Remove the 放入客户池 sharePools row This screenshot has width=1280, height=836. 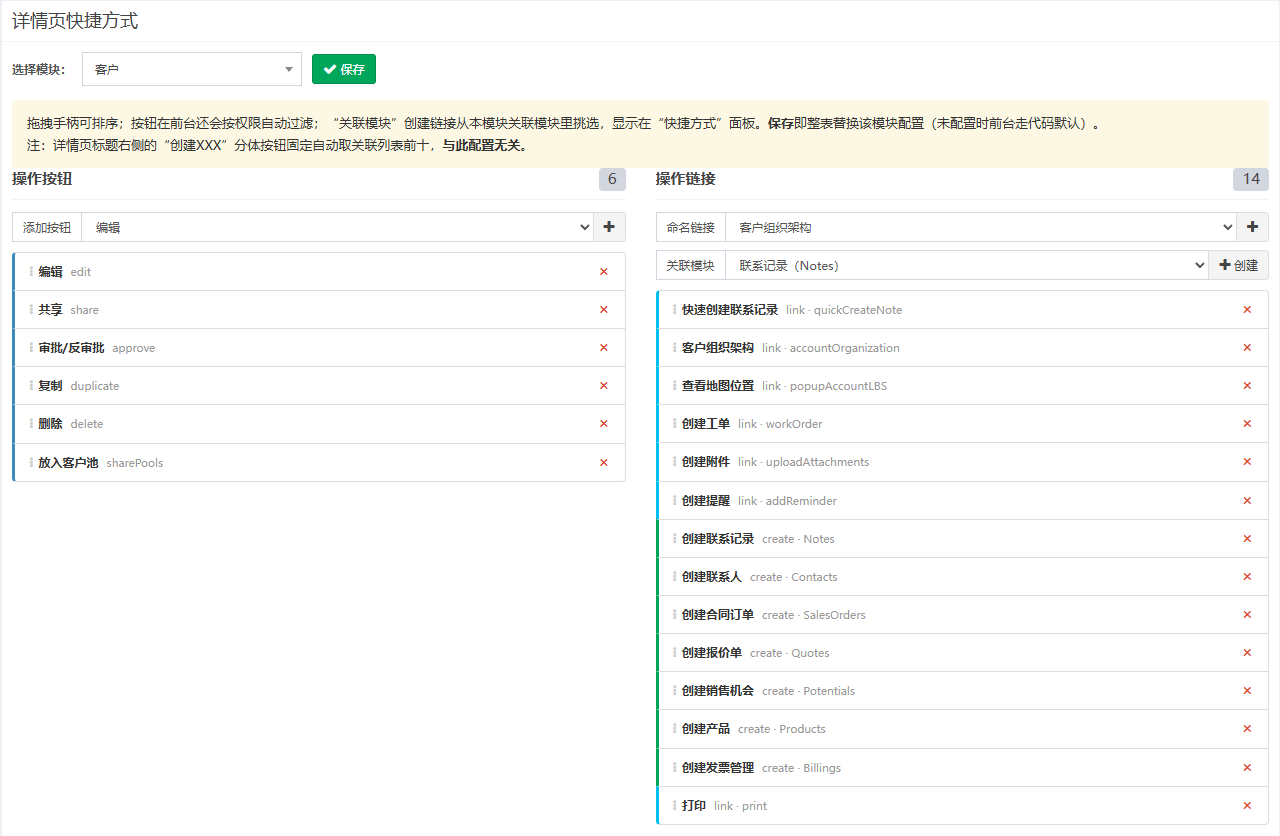603,463
